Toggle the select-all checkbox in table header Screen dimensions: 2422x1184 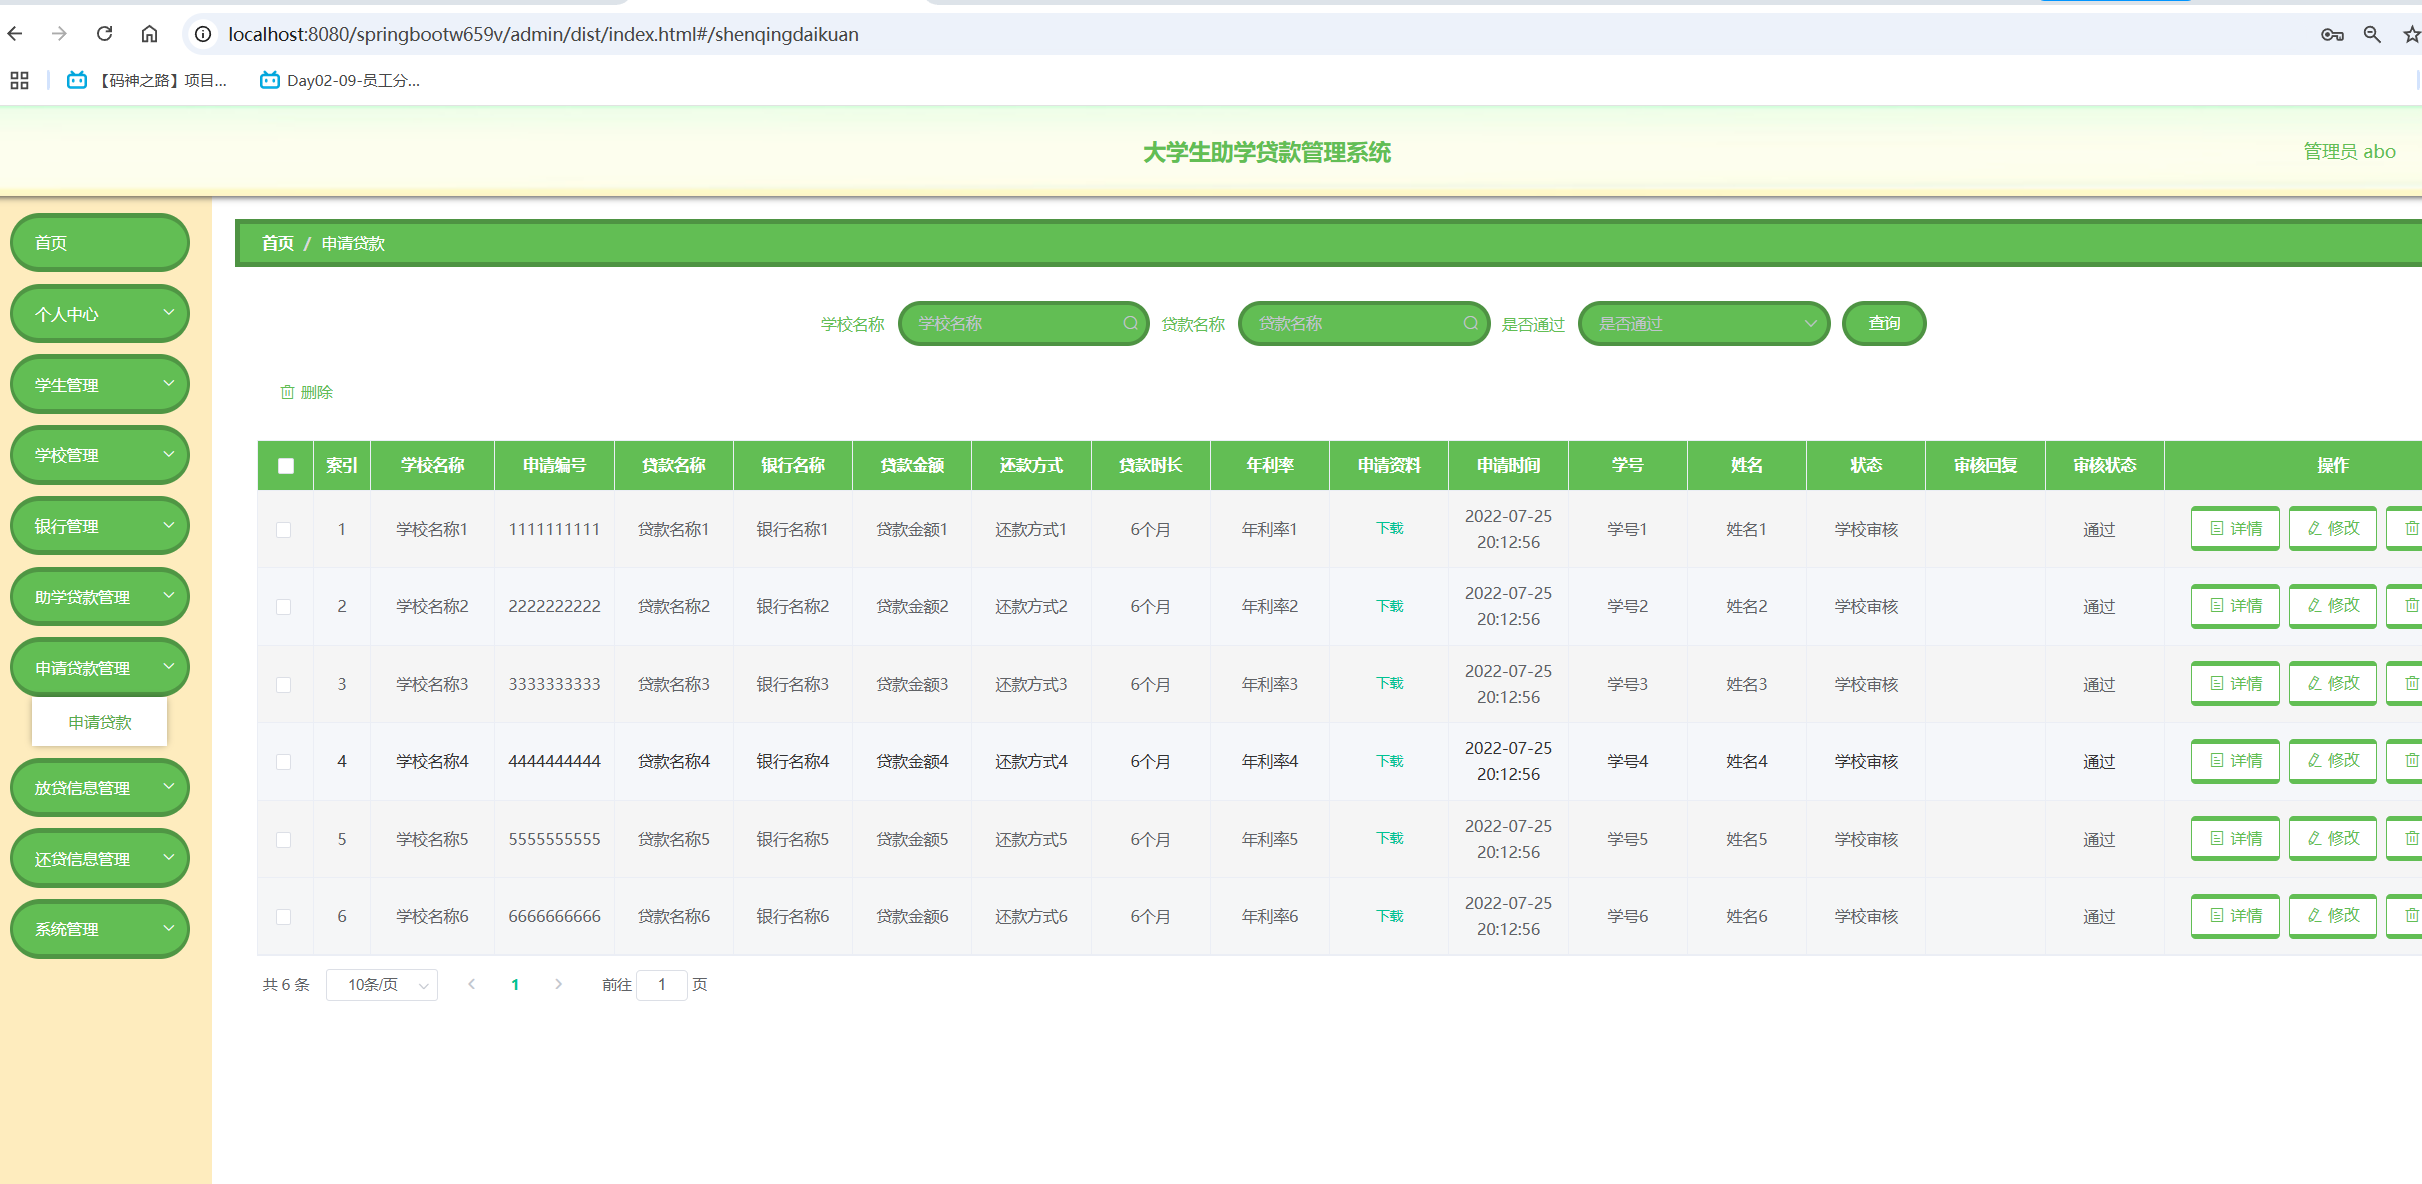pos(286,465)
